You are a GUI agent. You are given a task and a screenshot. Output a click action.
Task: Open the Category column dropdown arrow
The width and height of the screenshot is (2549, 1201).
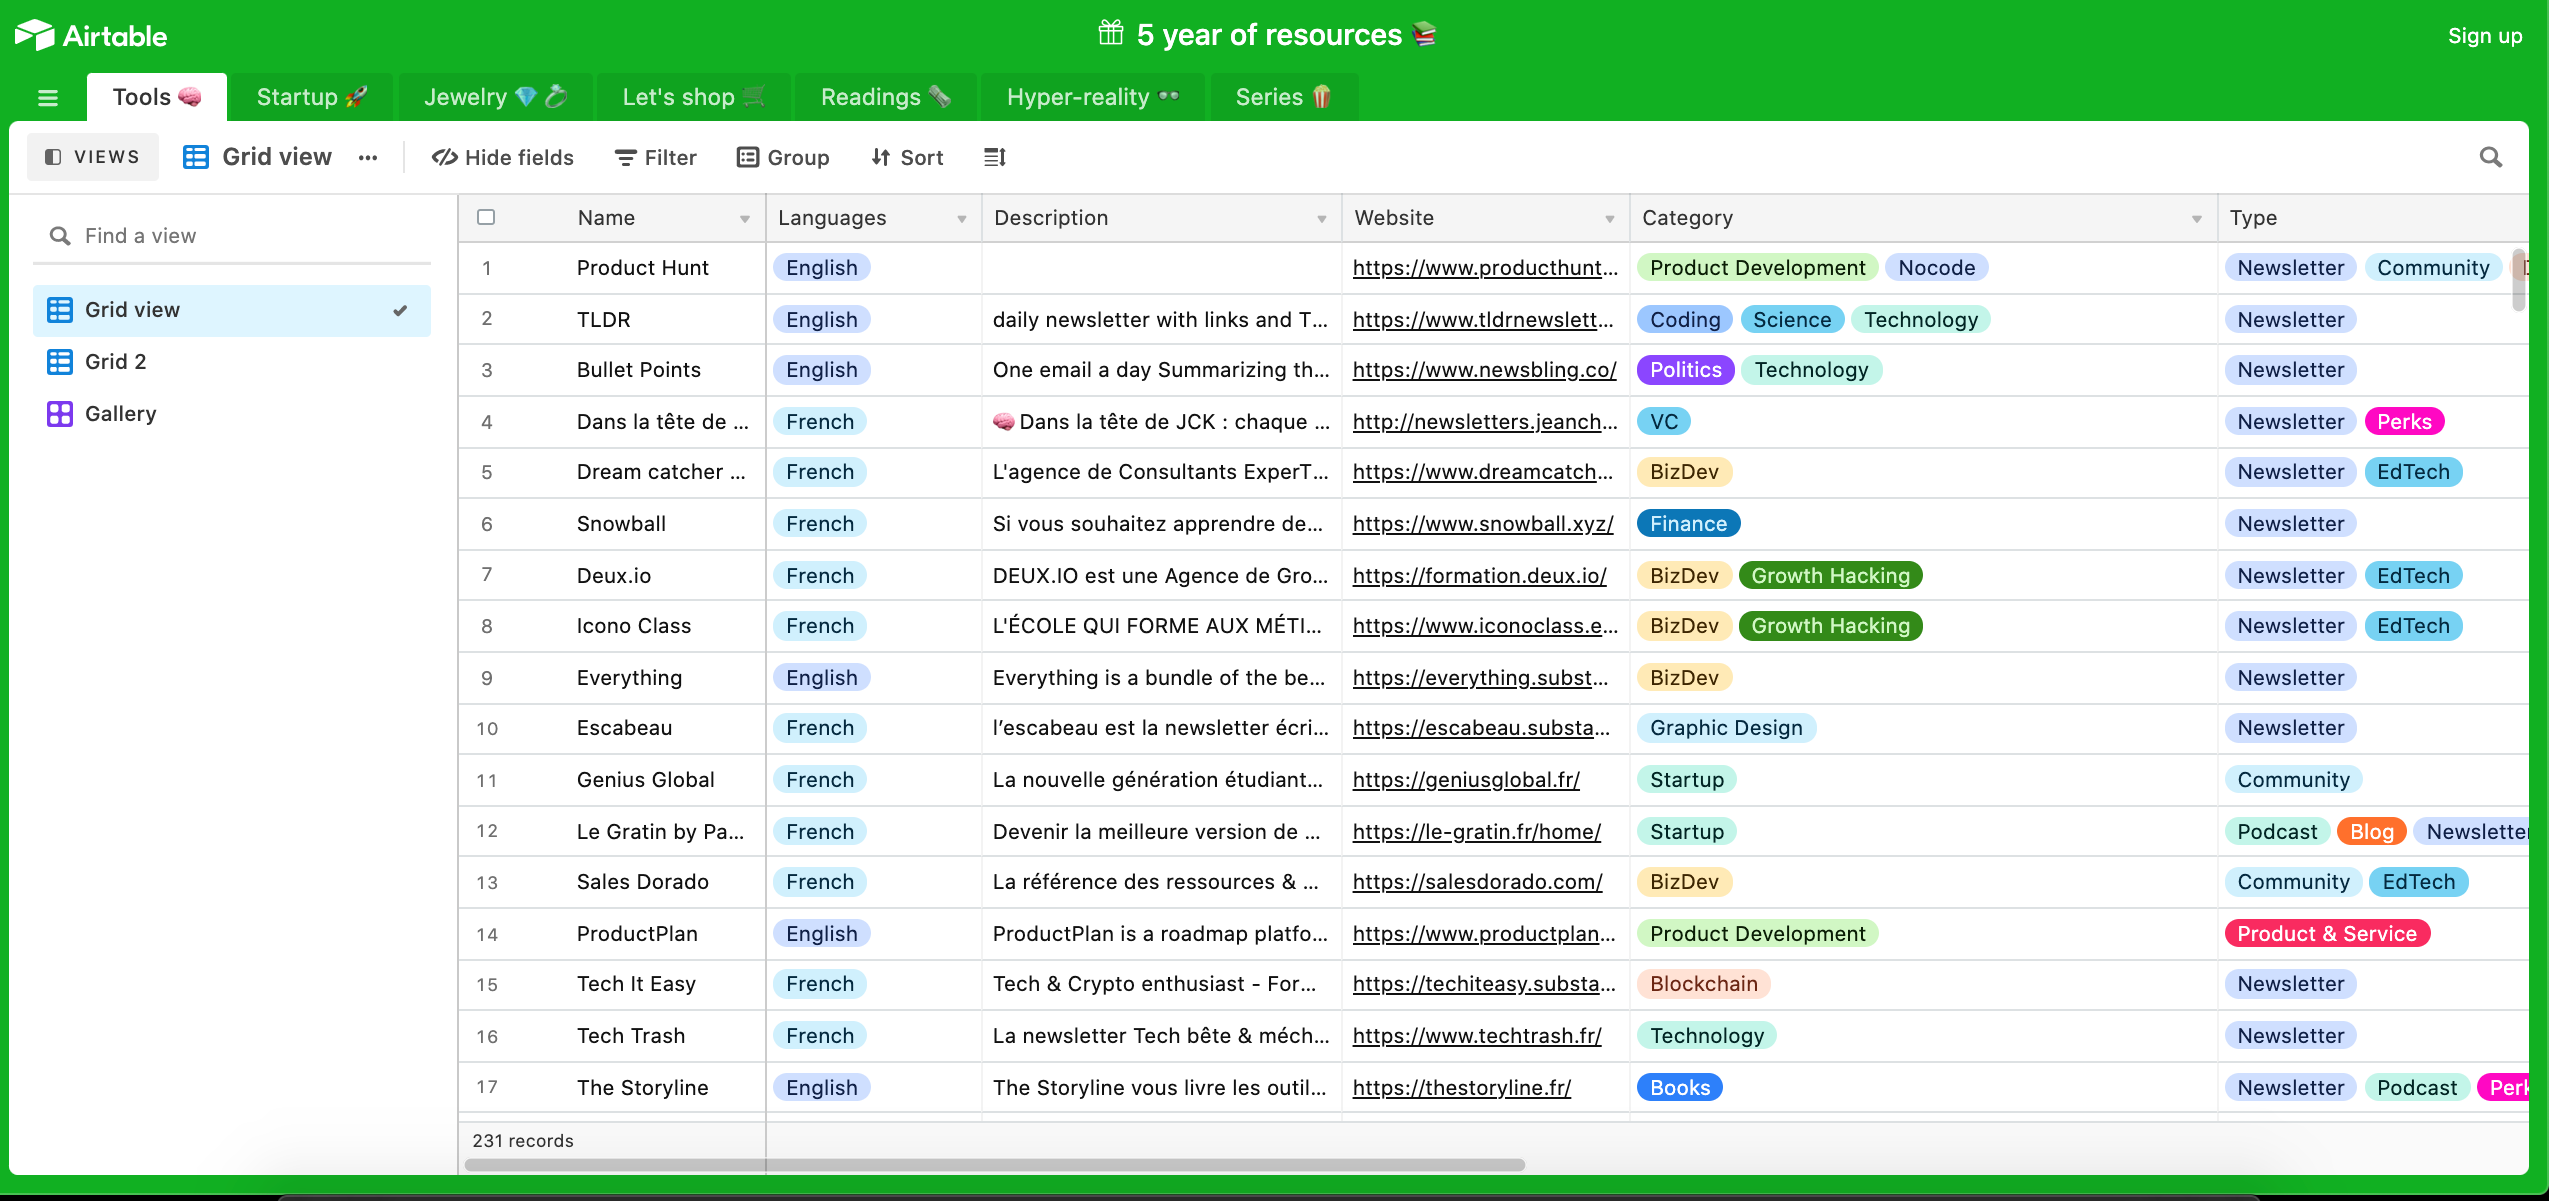(2196, 218)
